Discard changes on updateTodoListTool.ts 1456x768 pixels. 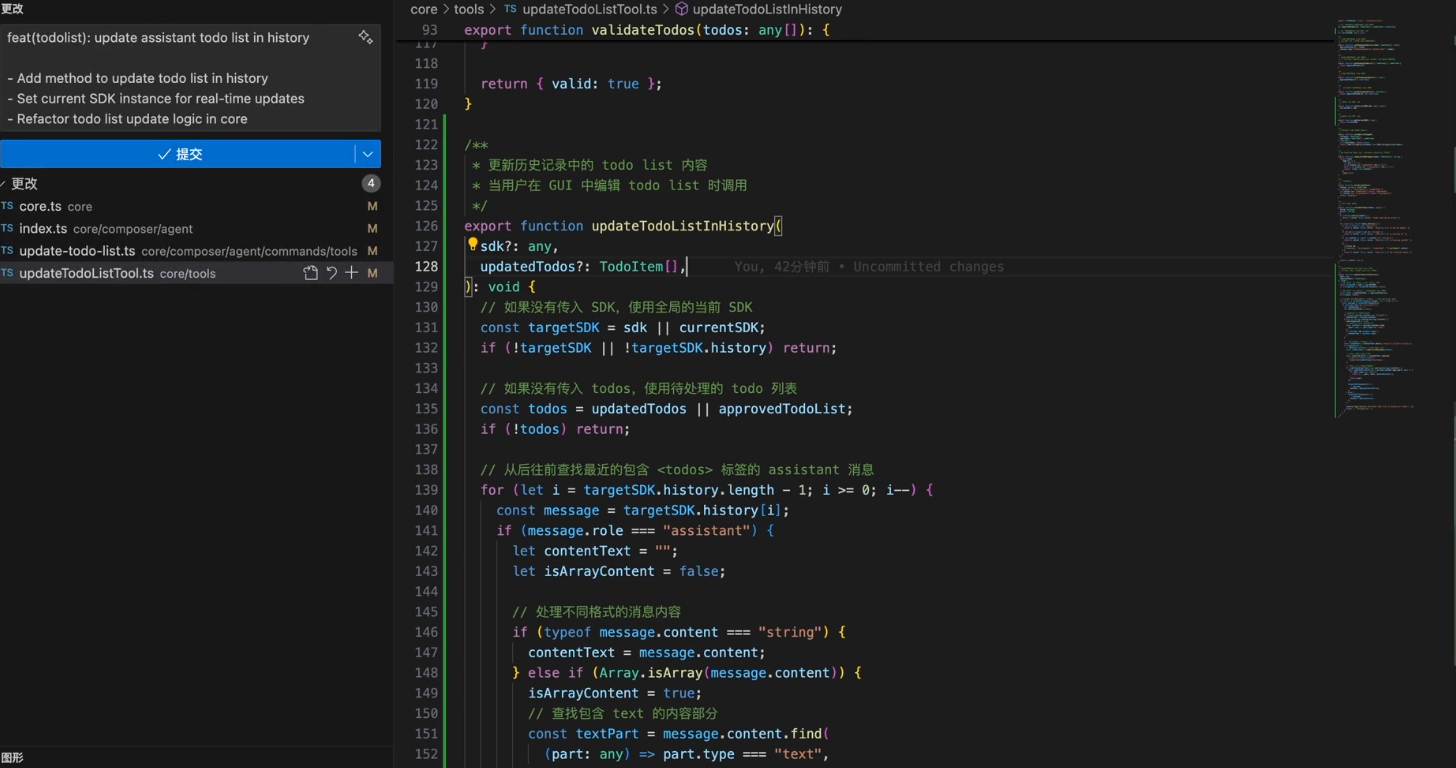(332, 273)
